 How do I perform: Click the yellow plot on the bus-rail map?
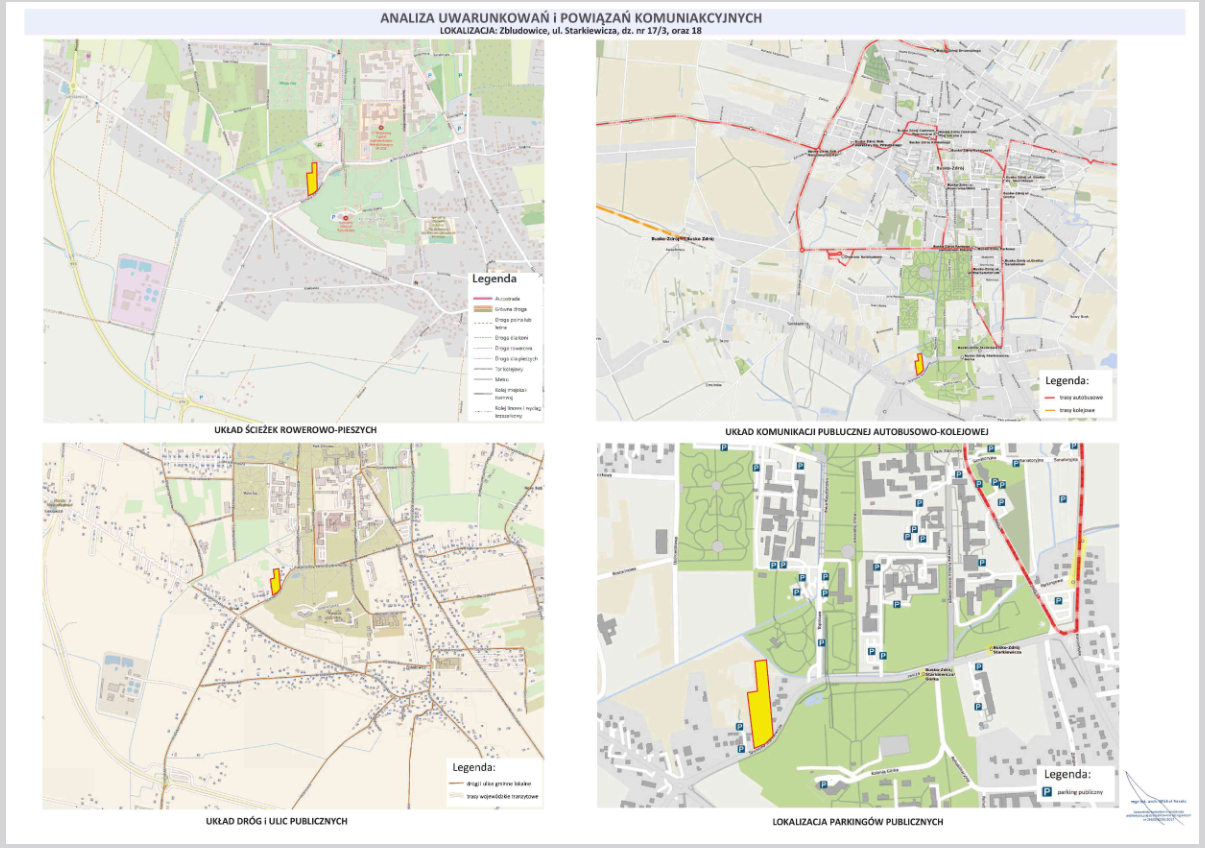(919, 365)
